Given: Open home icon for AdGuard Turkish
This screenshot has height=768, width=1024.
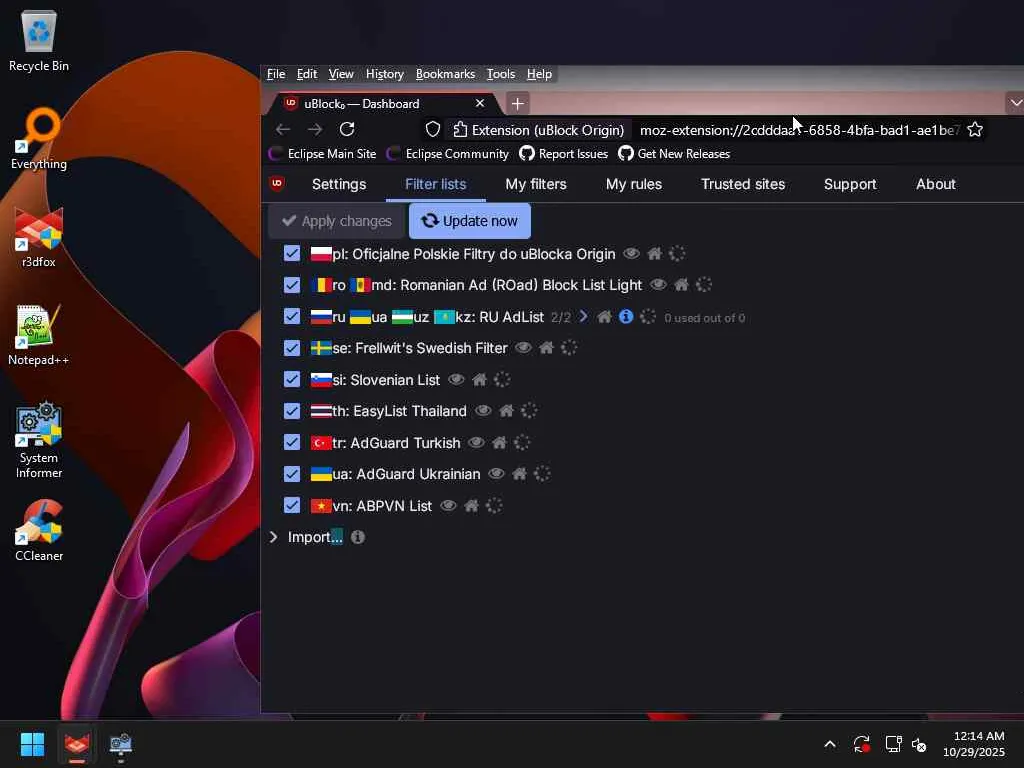Looking at the screenshot, I should coord(500,443).
